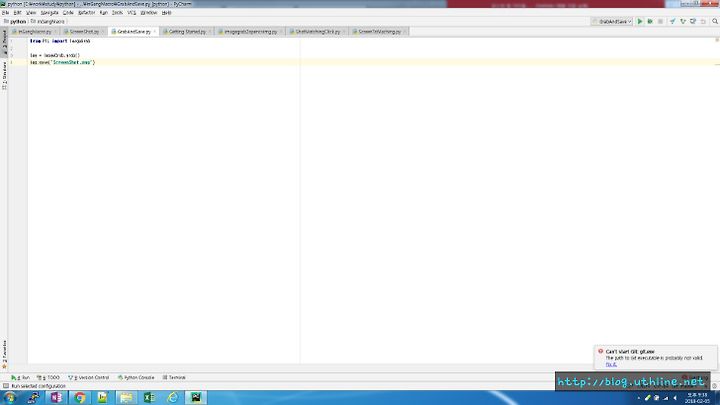Click the python breadcrumb in navigation bar
The width and height of the screenshot is (720, 405).
15,22
